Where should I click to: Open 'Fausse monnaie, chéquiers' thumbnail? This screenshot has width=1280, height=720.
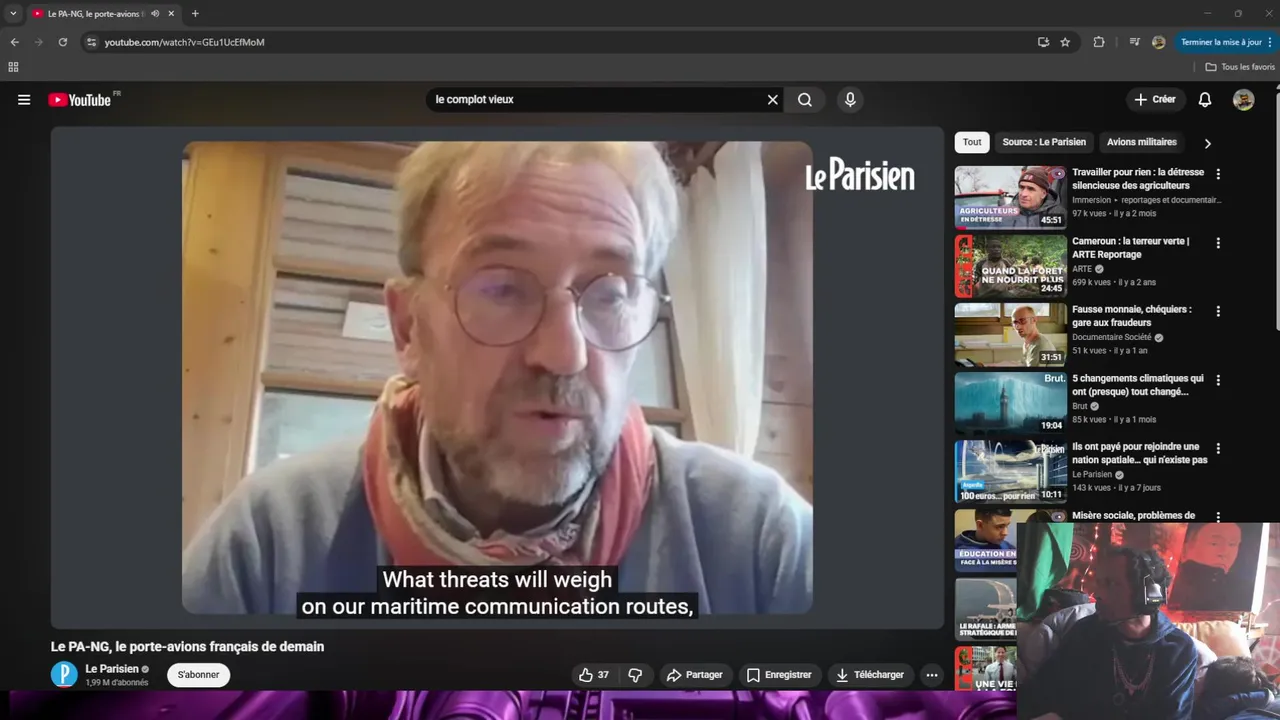click(x=1010, y=334)
